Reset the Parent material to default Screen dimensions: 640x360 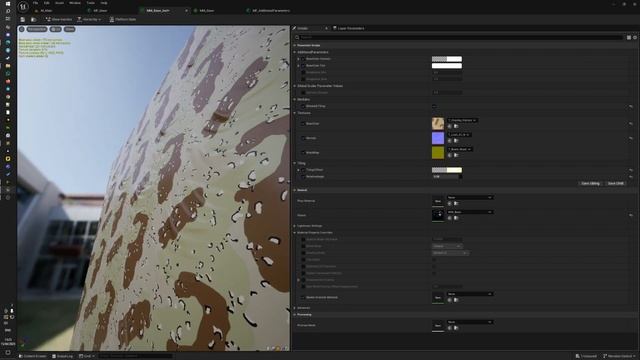(x=631, y=215)
